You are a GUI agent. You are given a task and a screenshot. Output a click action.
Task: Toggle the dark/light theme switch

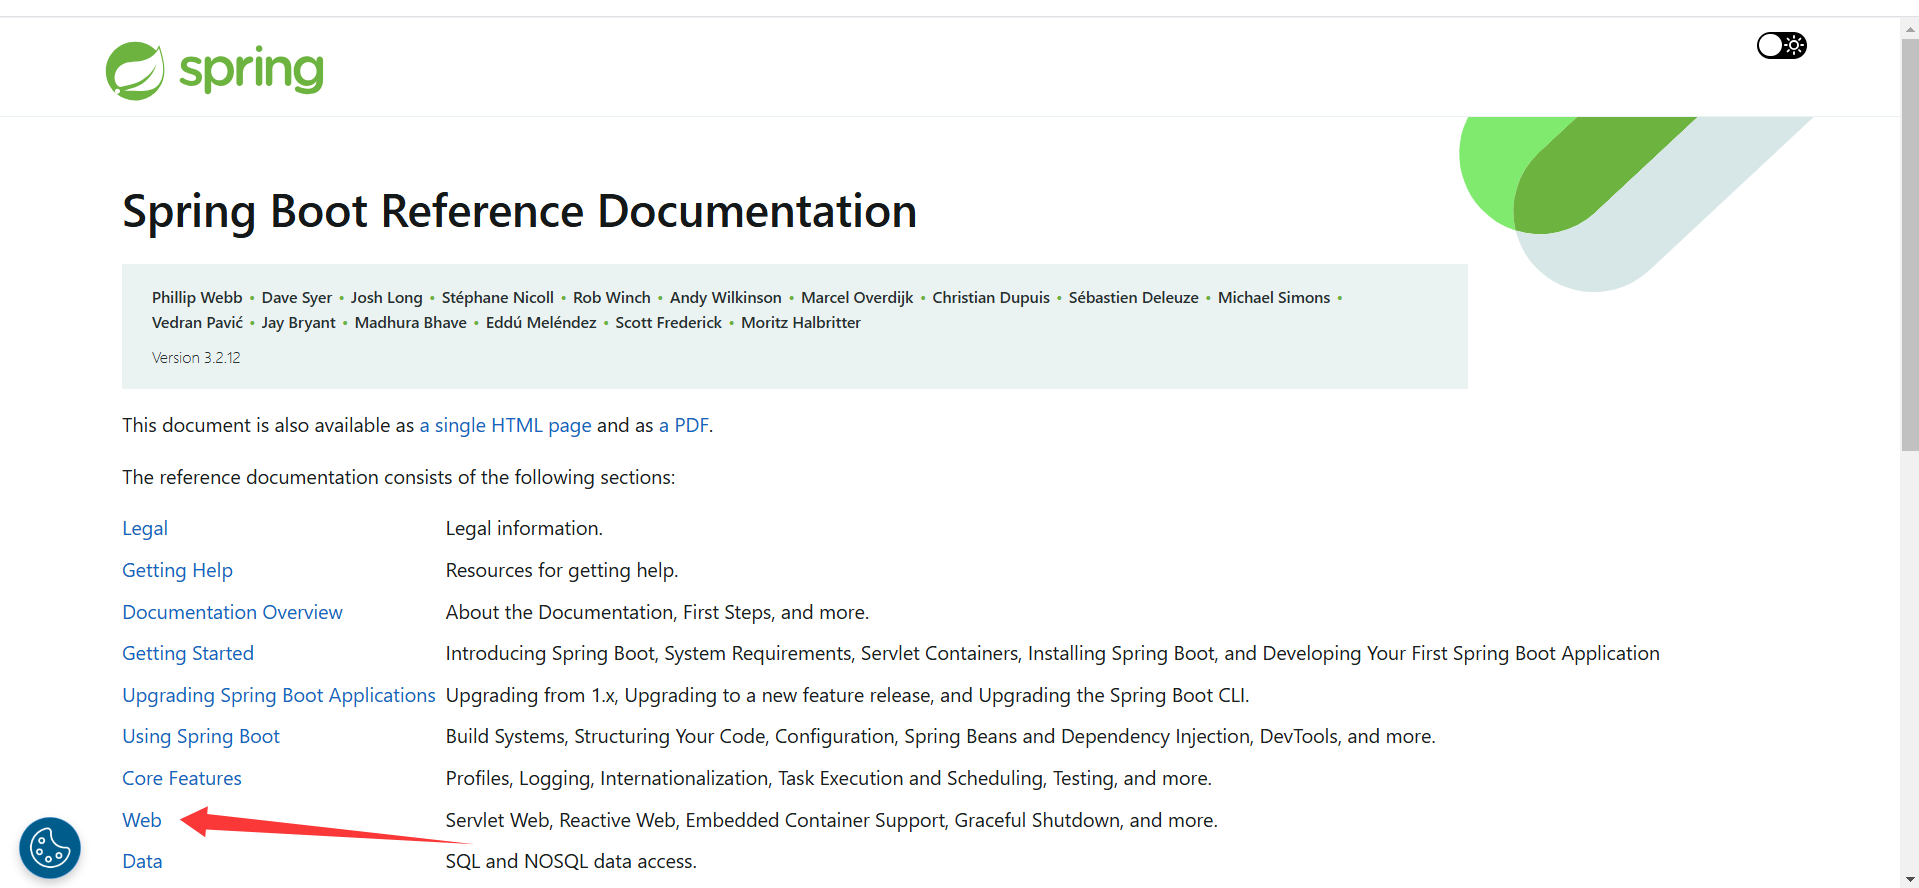[x=1781, y=45]
